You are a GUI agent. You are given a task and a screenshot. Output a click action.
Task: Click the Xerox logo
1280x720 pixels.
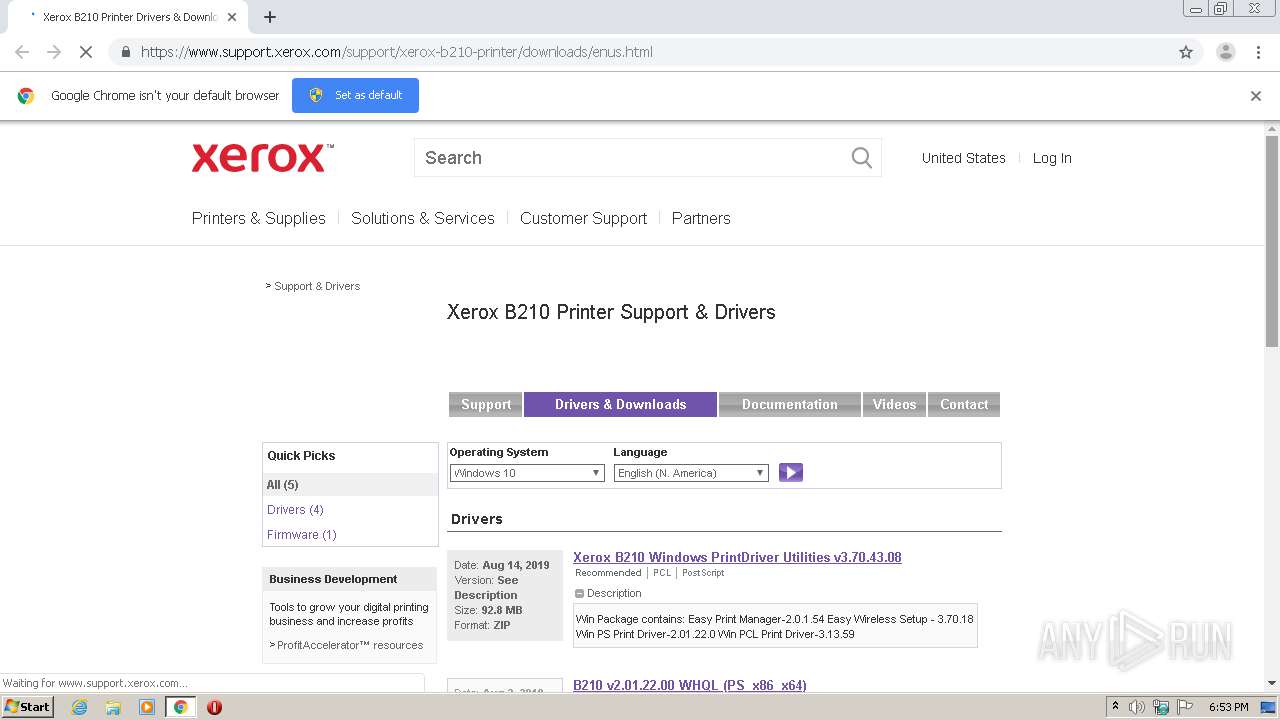point(262,158)
